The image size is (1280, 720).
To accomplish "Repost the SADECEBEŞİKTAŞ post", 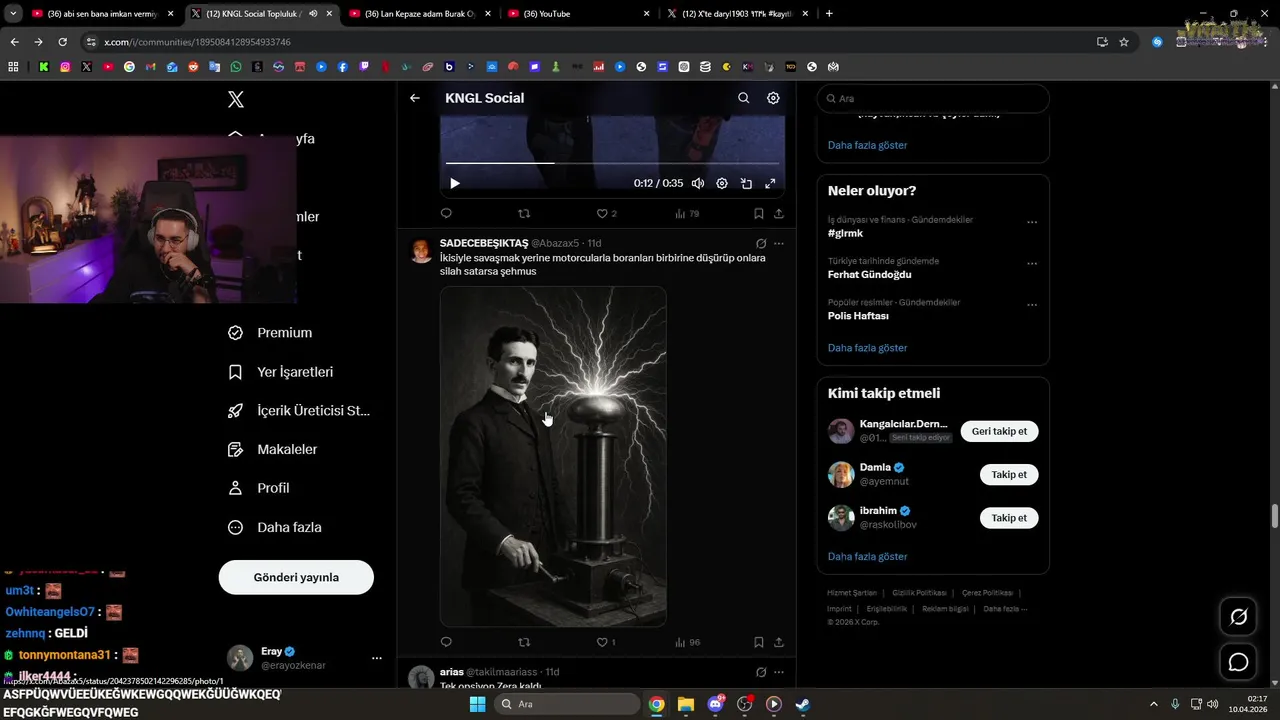I will click(x=524, y=642).
